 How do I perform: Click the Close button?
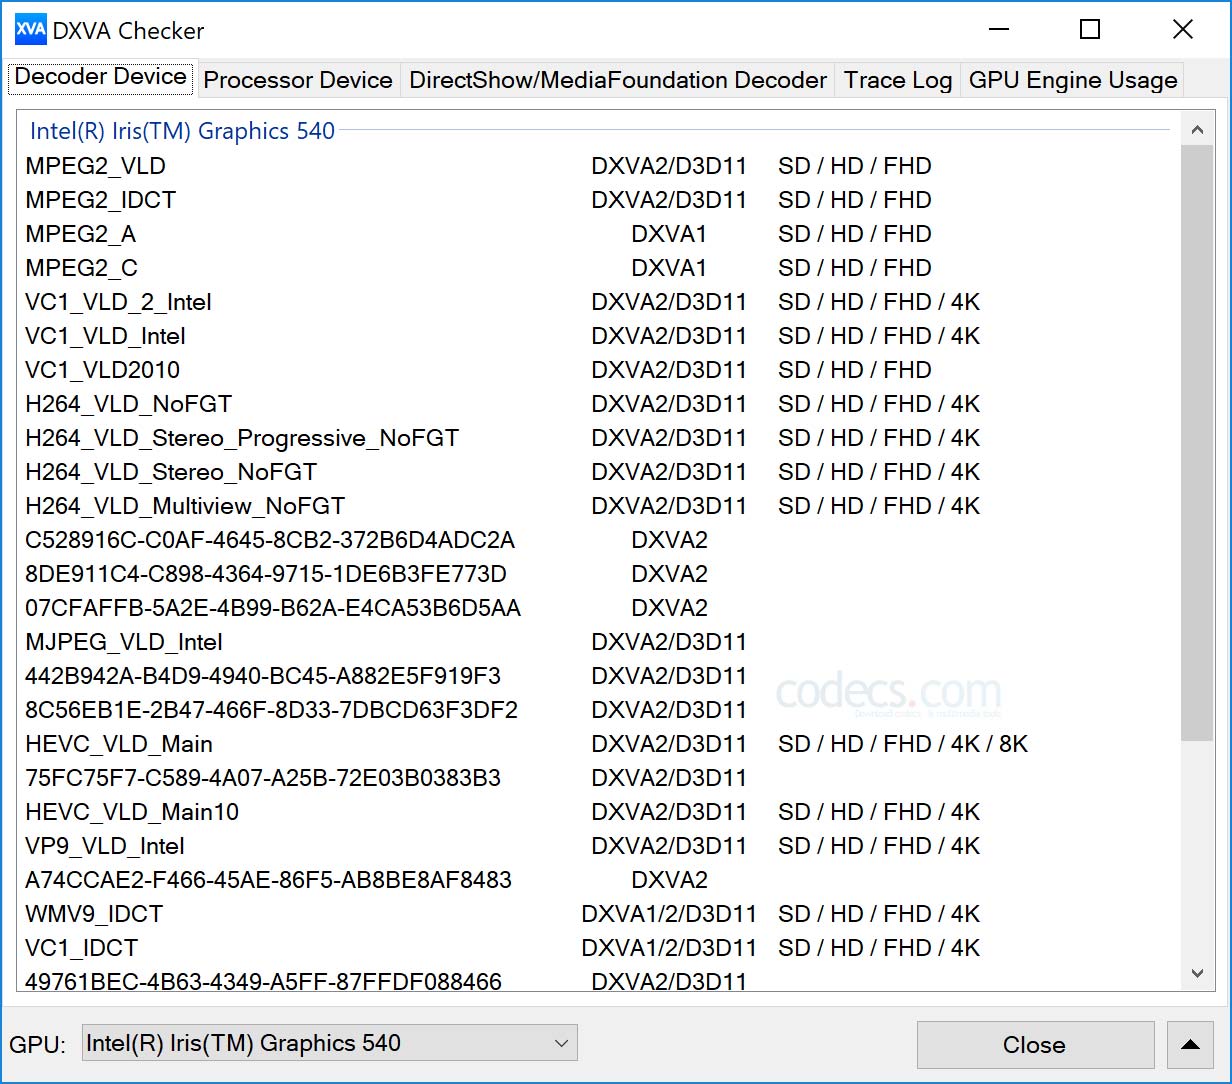(1035, 1045)
